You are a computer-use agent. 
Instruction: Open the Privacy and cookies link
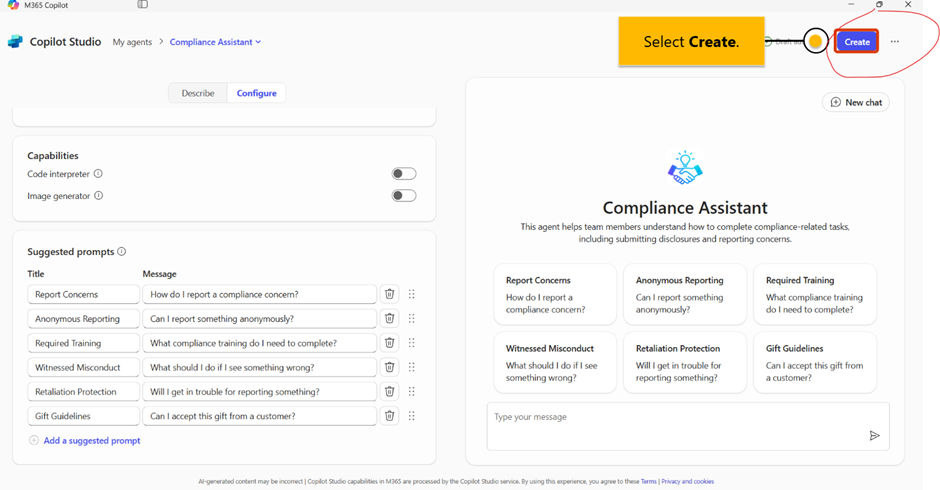click(688, 481)
